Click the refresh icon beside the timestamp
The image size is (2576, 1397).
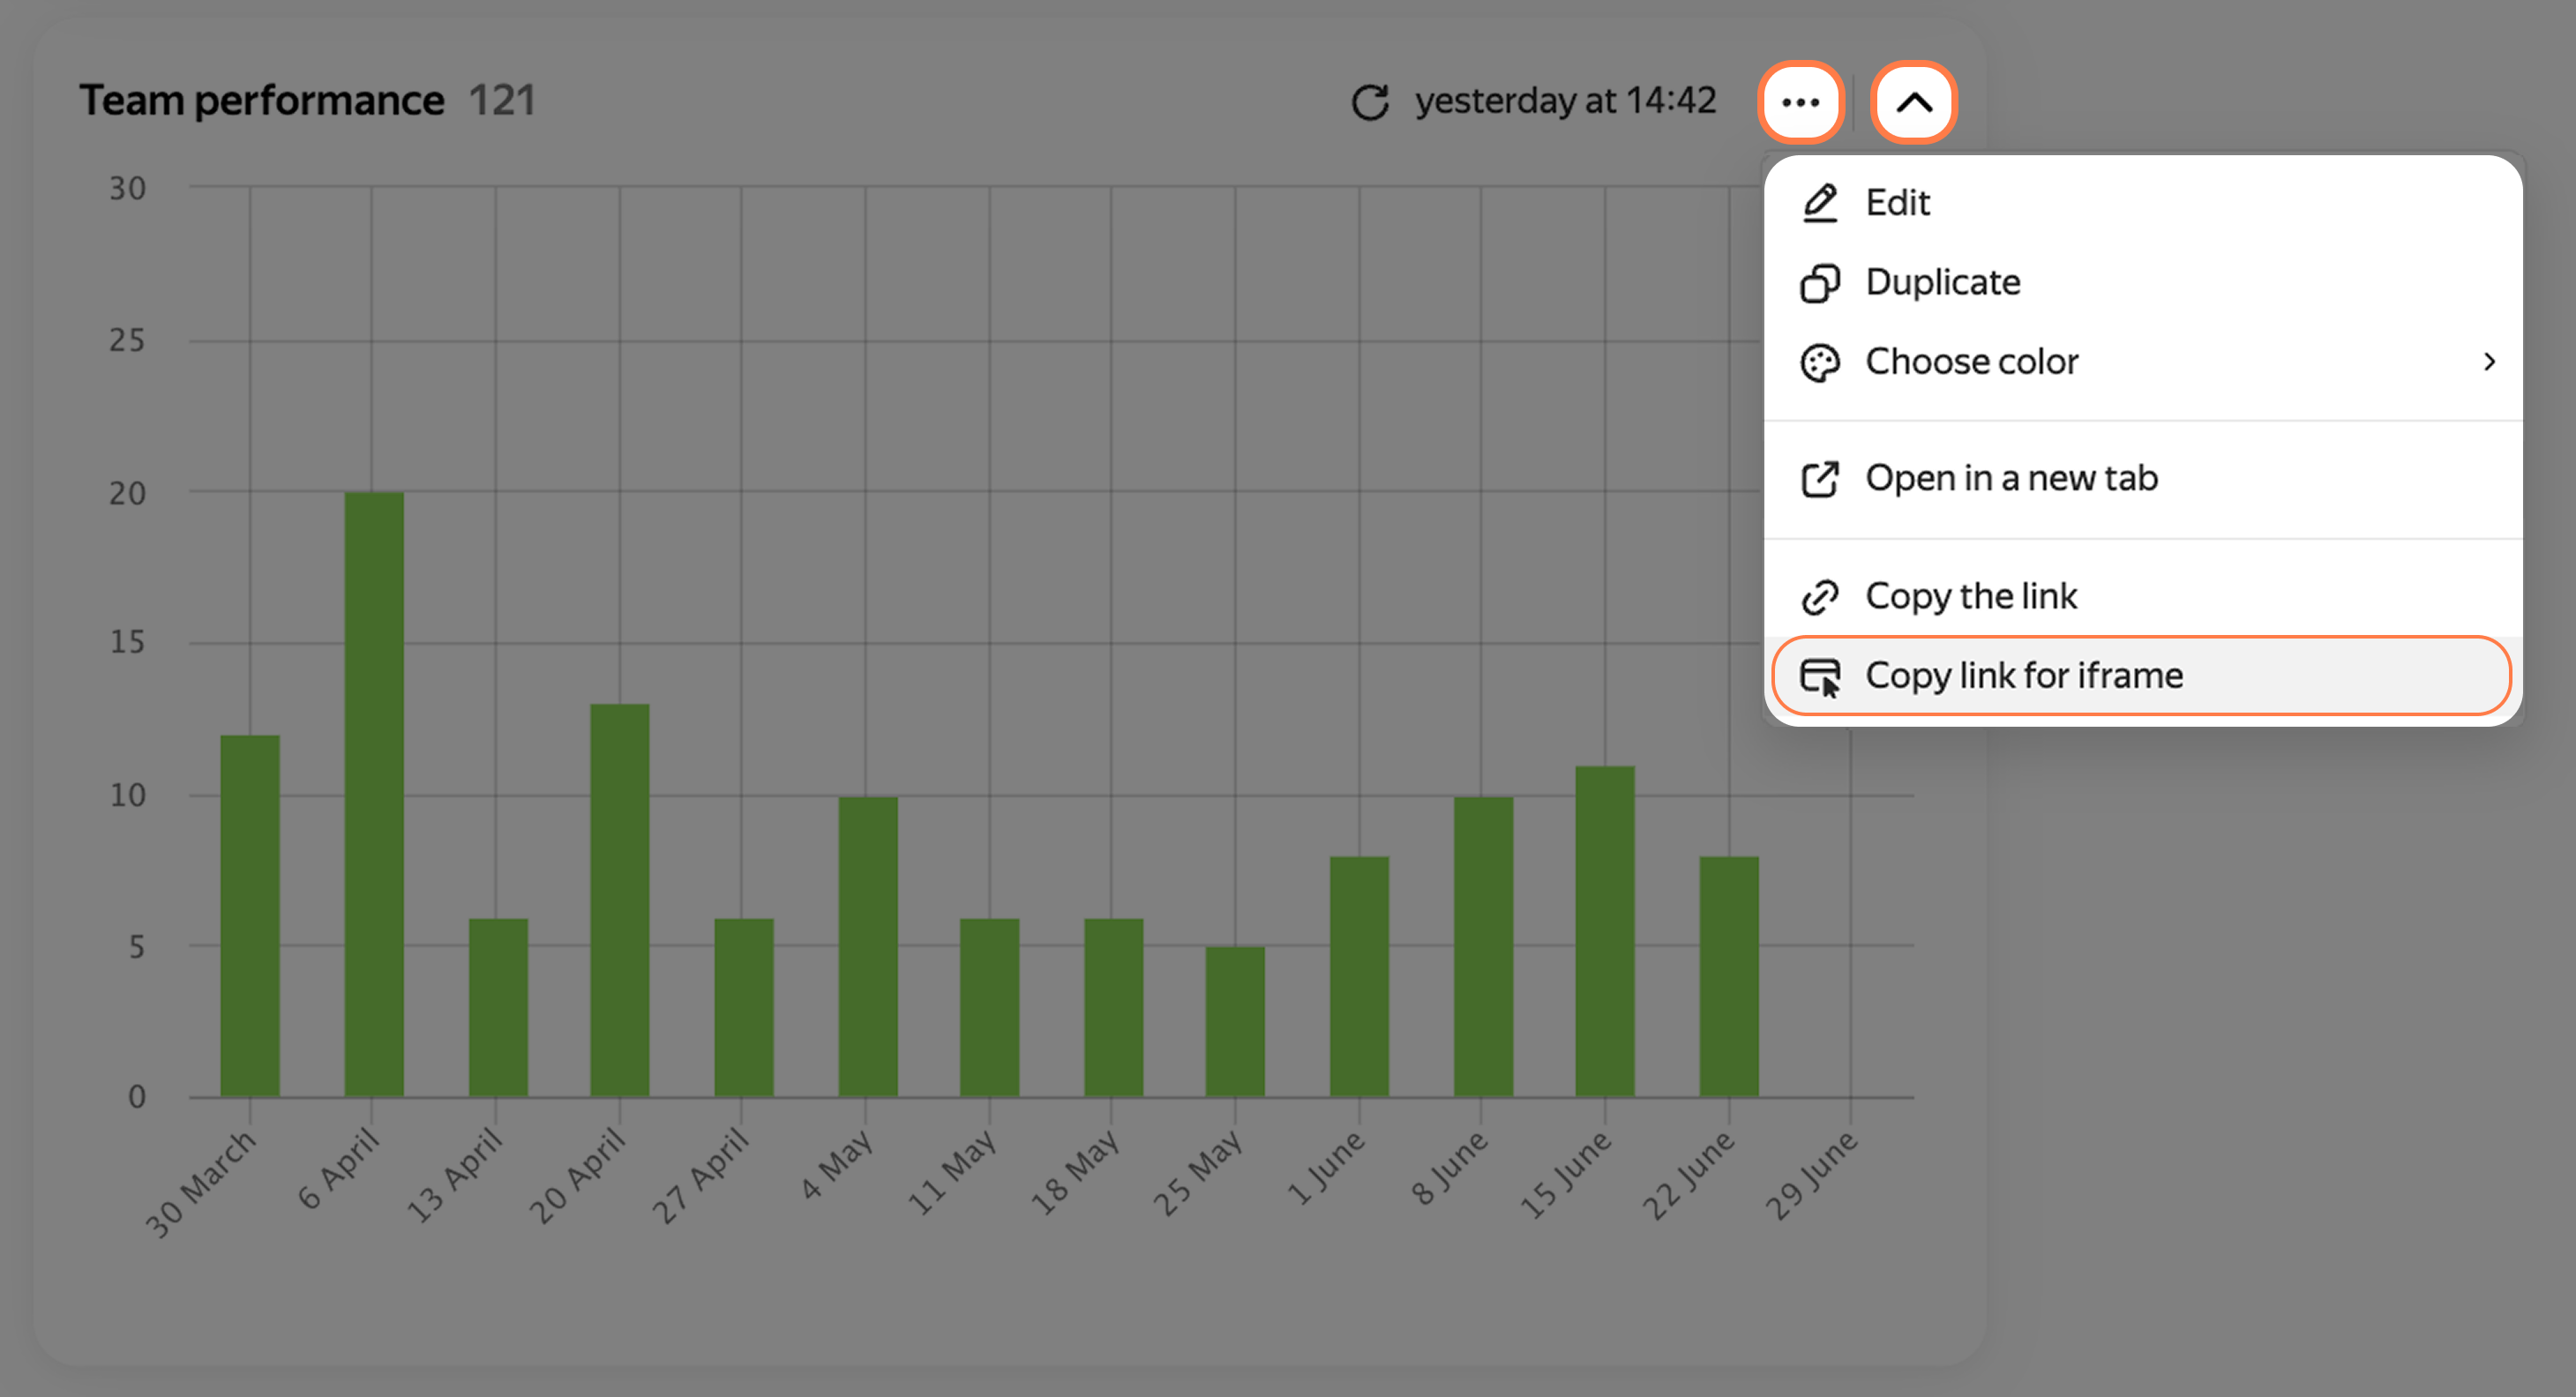click(1370, 102)
